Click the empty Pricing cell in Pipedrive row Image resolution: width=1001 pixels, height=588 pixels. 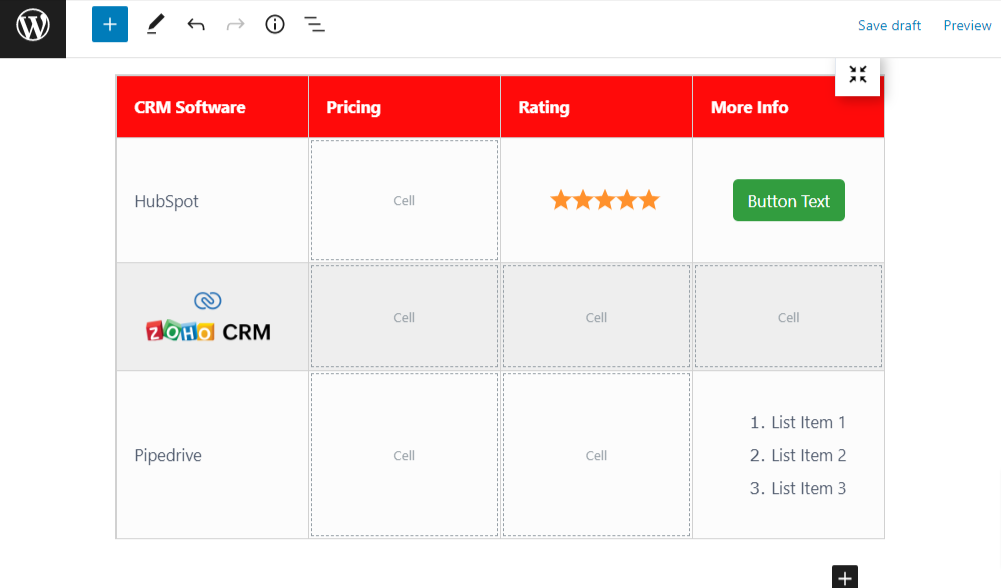click(404, 455)
